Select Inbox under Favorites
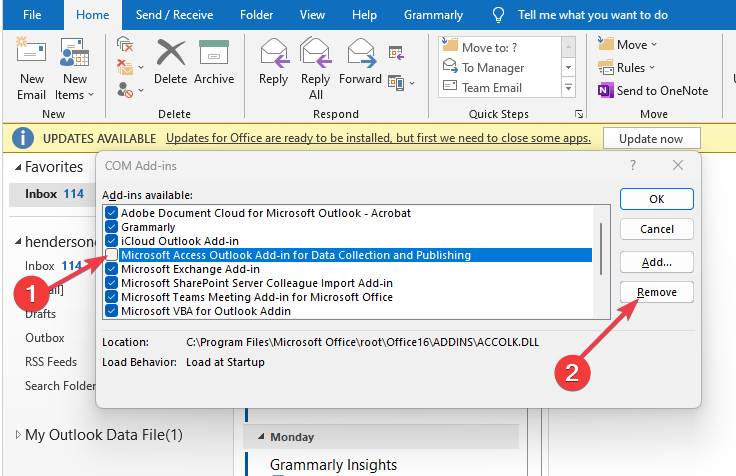 click(54, 194)
